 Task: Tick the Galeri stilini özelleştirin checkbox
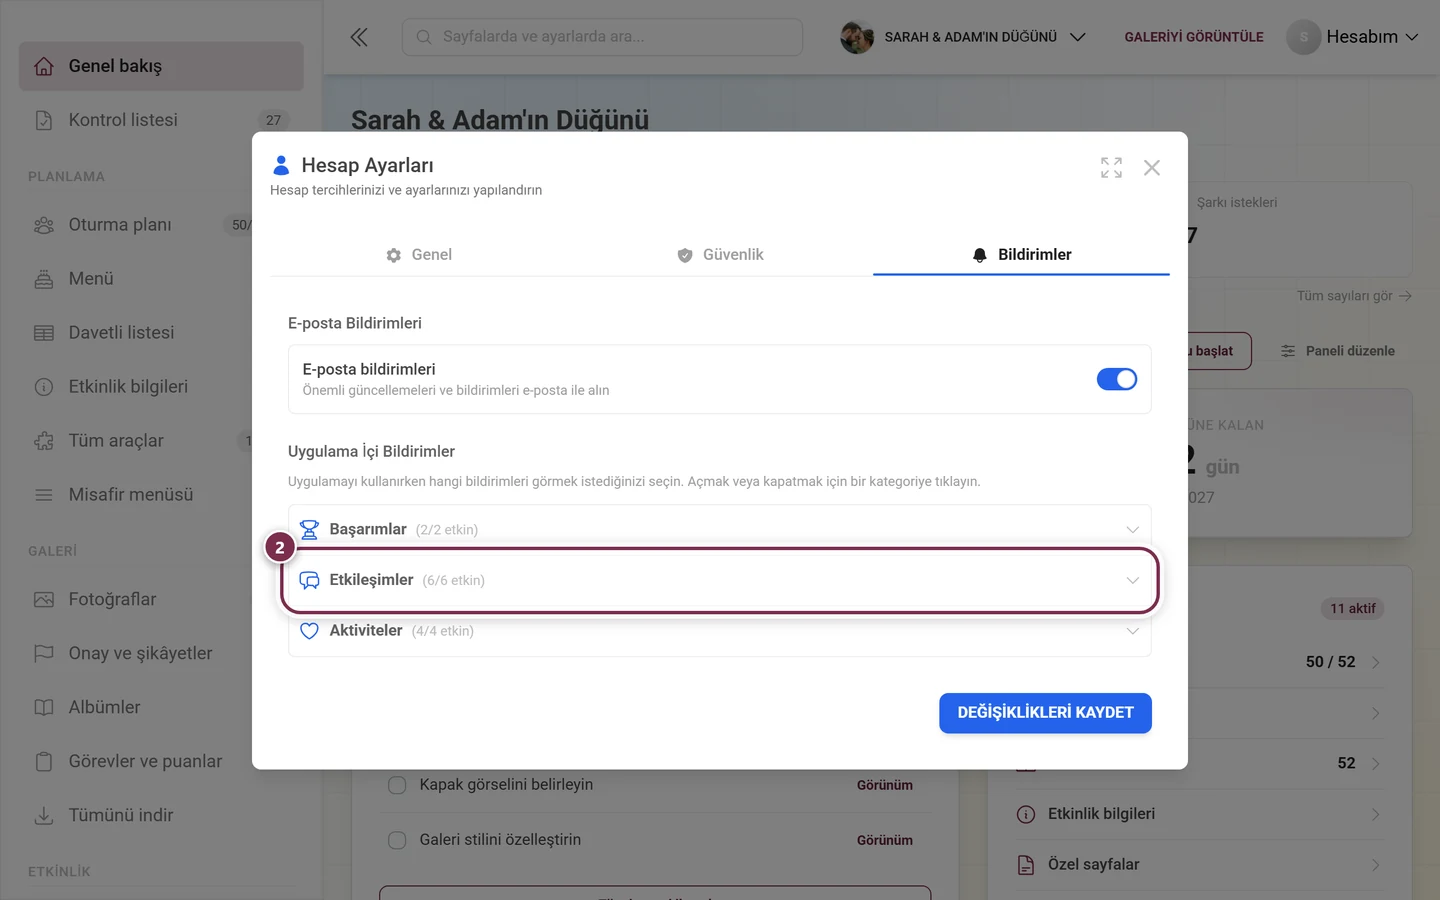tap(397, 840)
